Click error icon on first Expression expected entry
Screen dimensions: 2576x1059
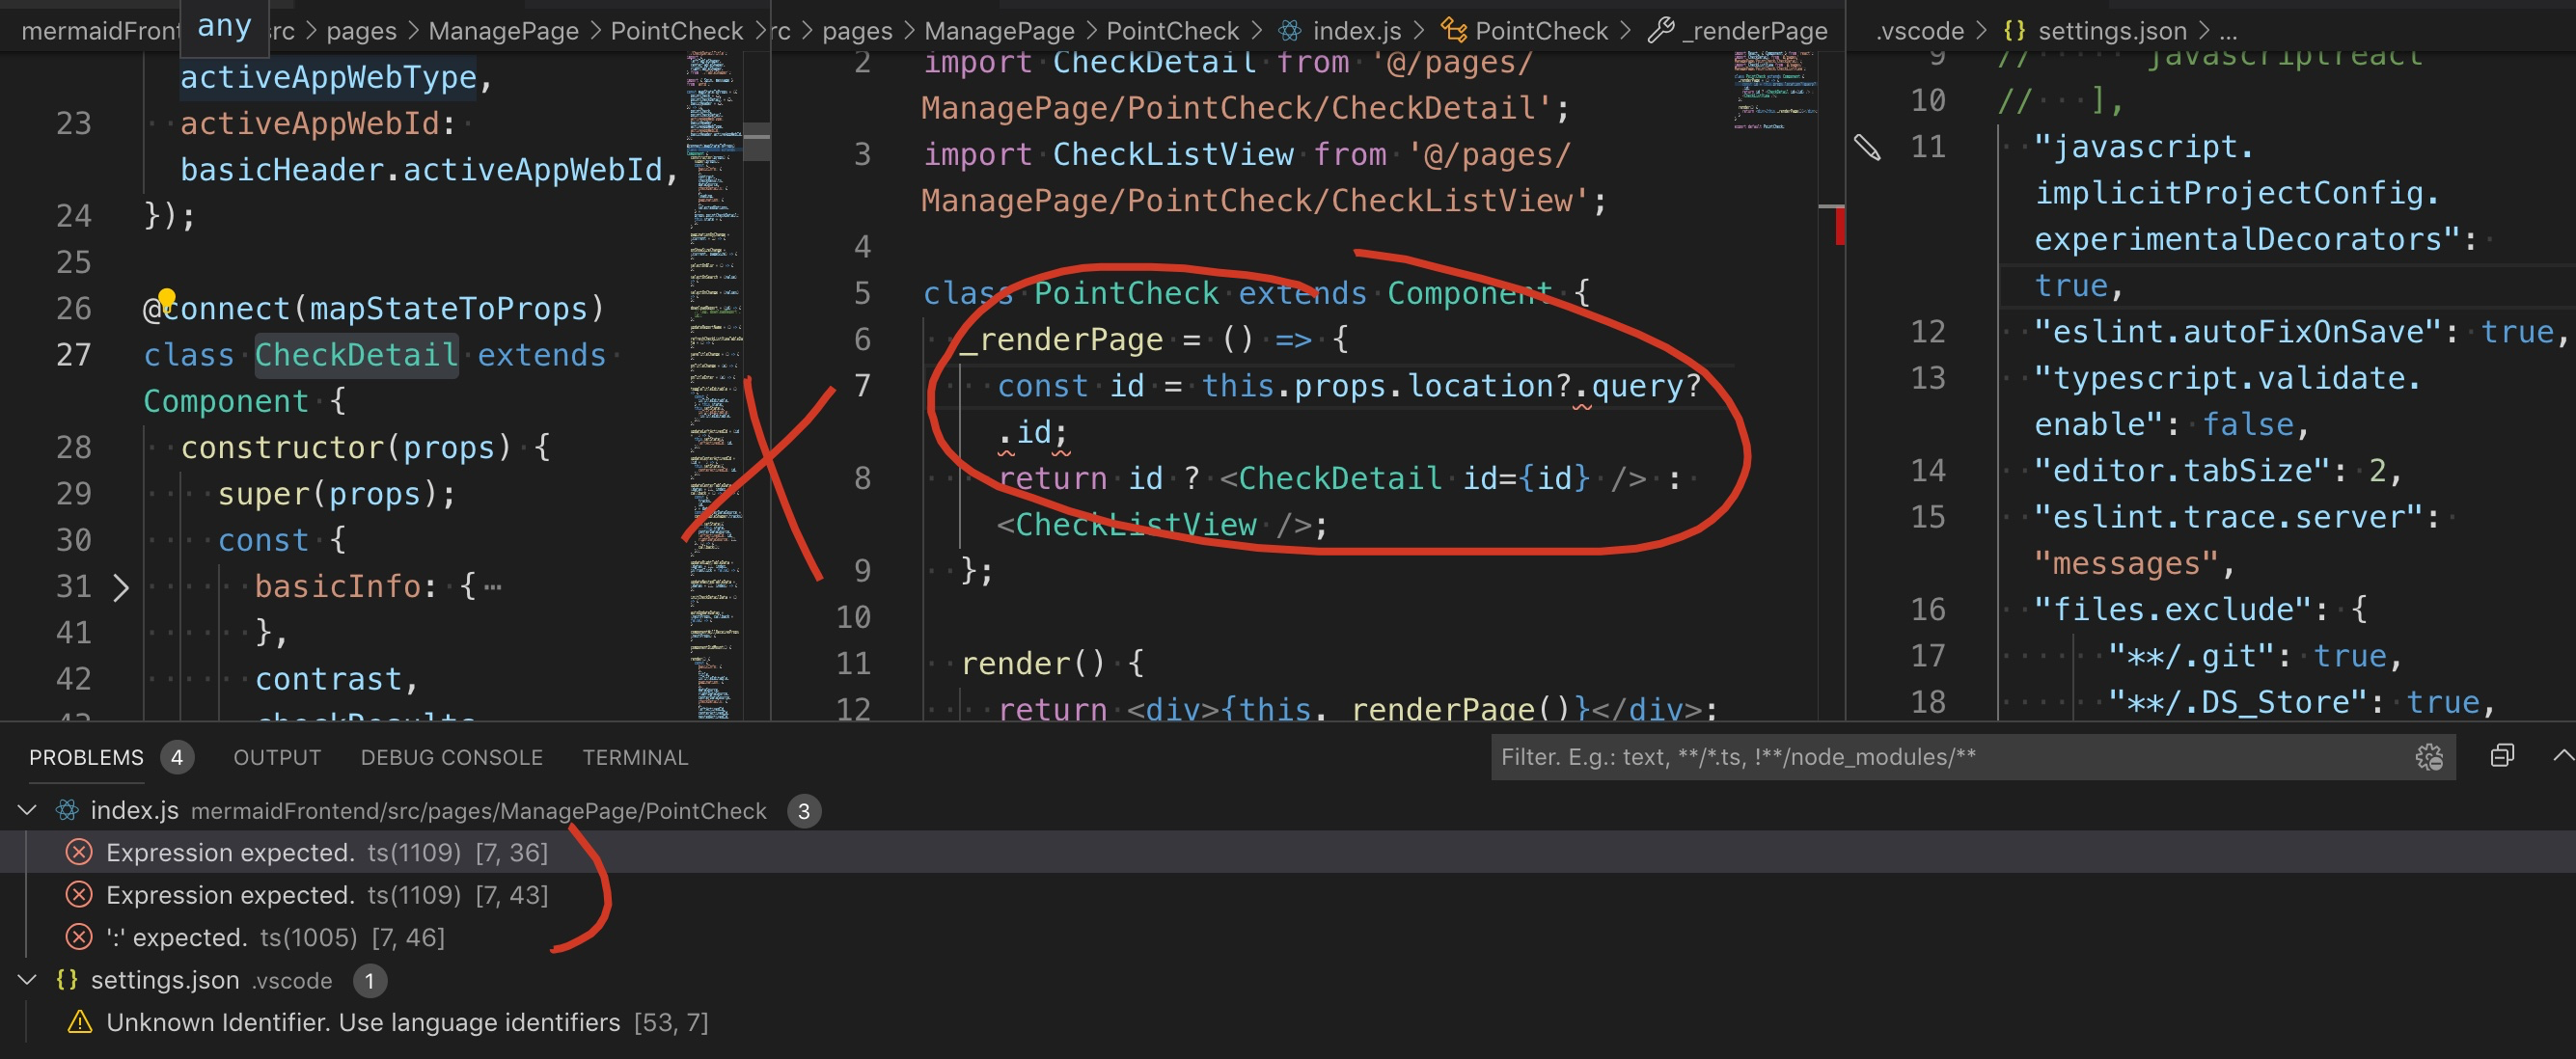tap(78, 852)
